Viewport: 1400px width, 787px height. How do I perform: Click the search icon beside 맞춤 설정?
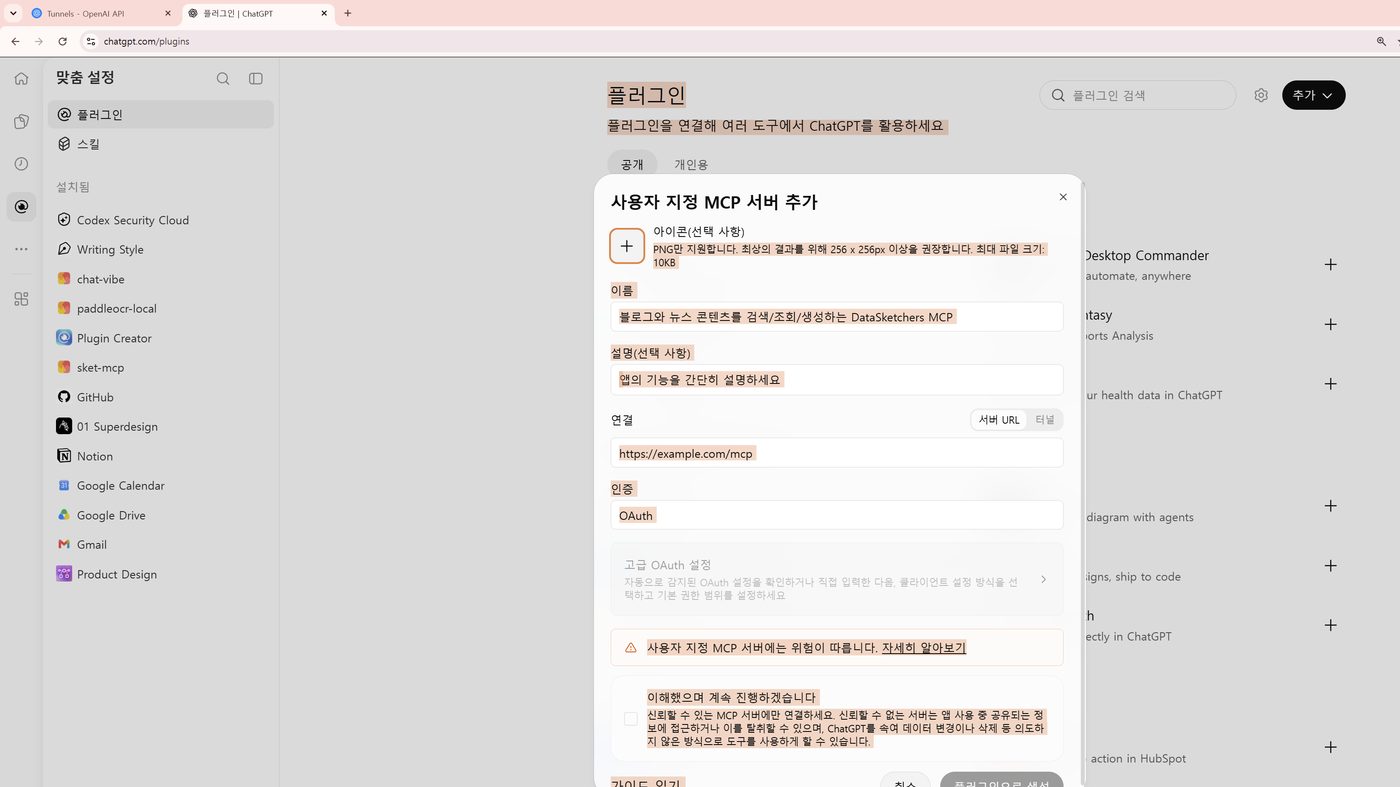click(223, 79)
